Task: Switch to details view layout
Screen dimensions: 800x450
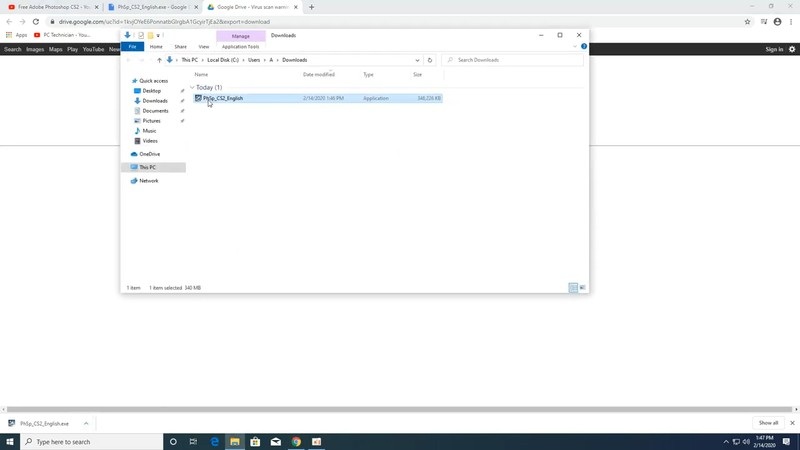Action: coord(573,288)
